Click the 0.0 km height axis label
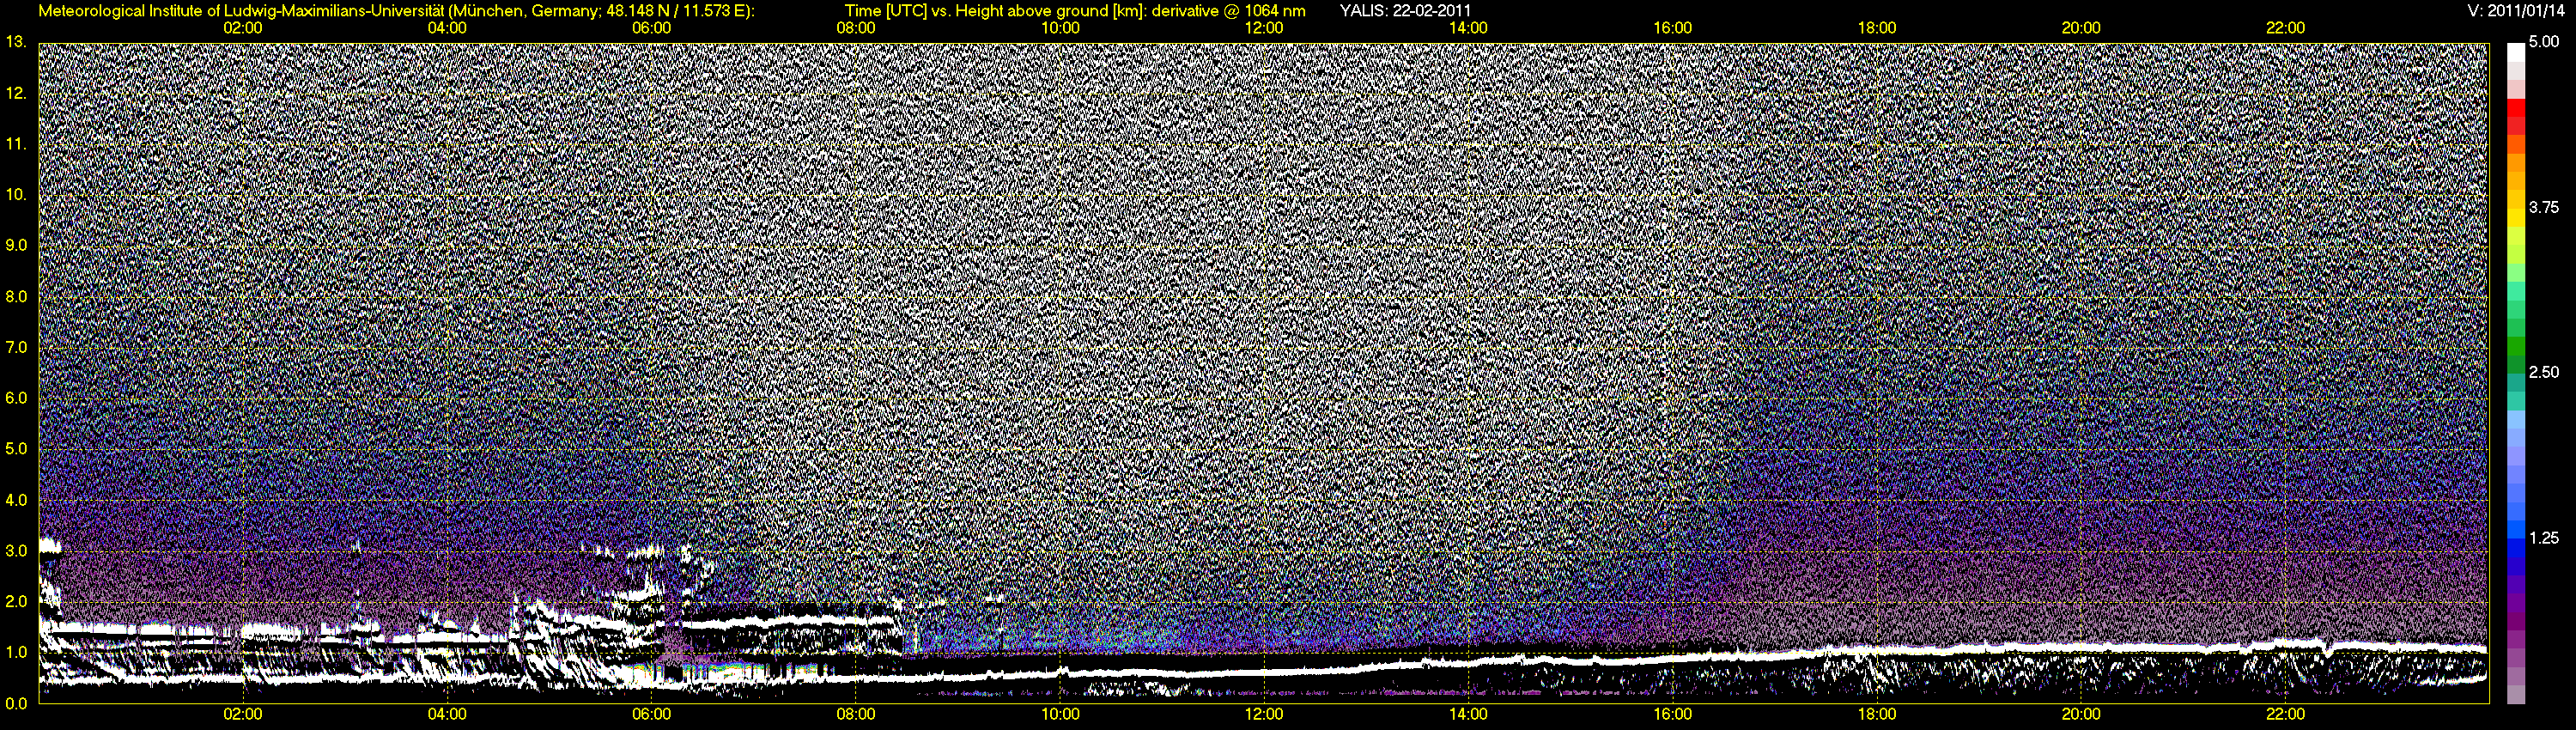The image size is (2576, 730). click(16, 703)
